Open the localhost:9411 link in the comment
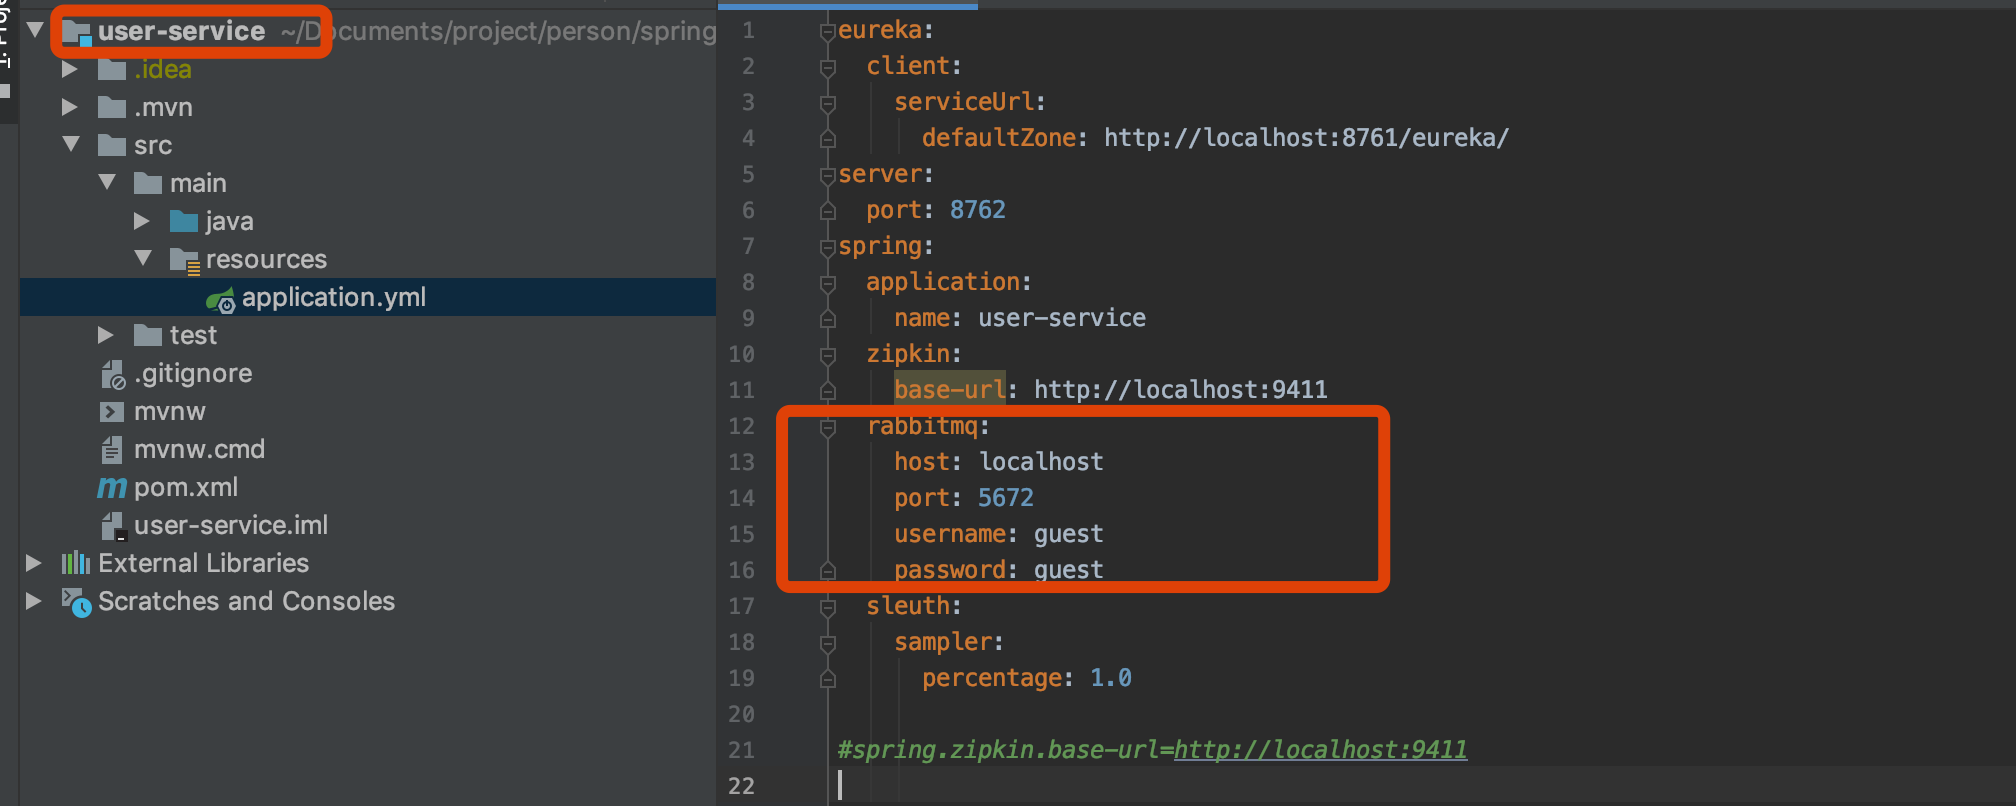The height and width of the screenshot is (806, 2016). [1320, 750]
